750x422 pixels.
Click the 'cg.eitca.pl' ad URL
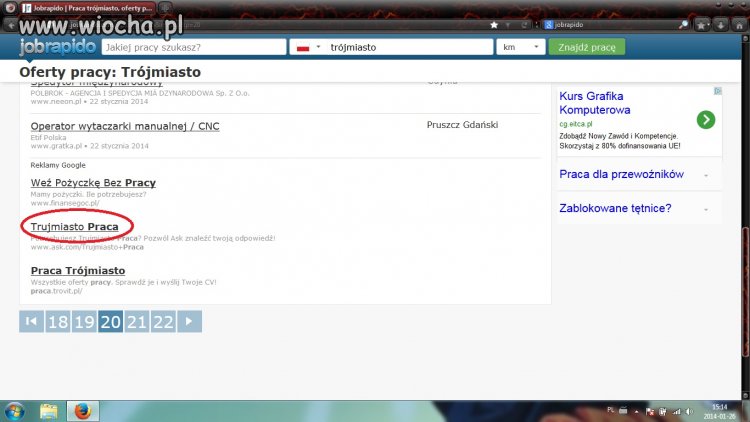[575, 124]
